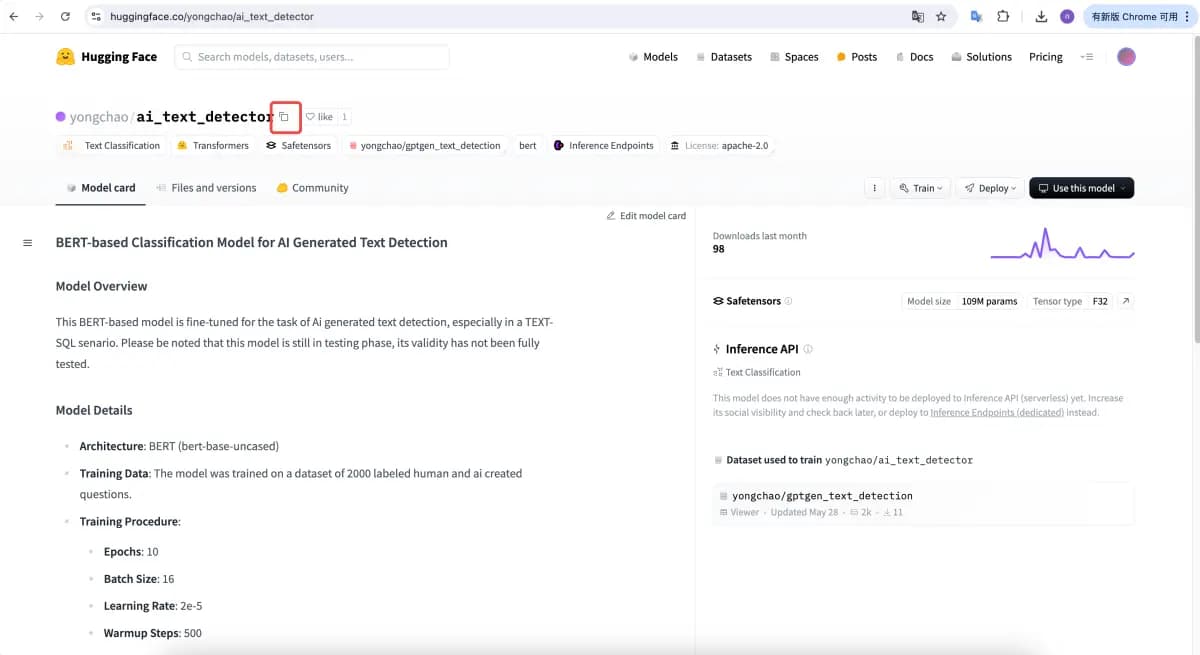The height and width of the screenshot is (655, 1200).
Task: Click the License: apache-2.0 tag
Action: [720, 145]
